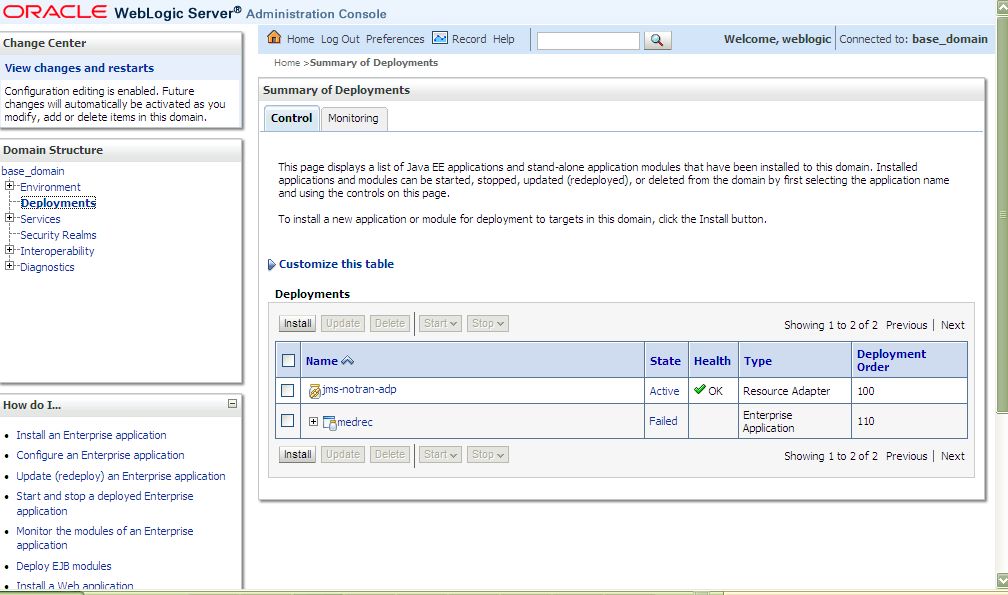Screen dimensions: 1008x595
Task: Open View changes and restarts link
Action: (x=79, y=68)
